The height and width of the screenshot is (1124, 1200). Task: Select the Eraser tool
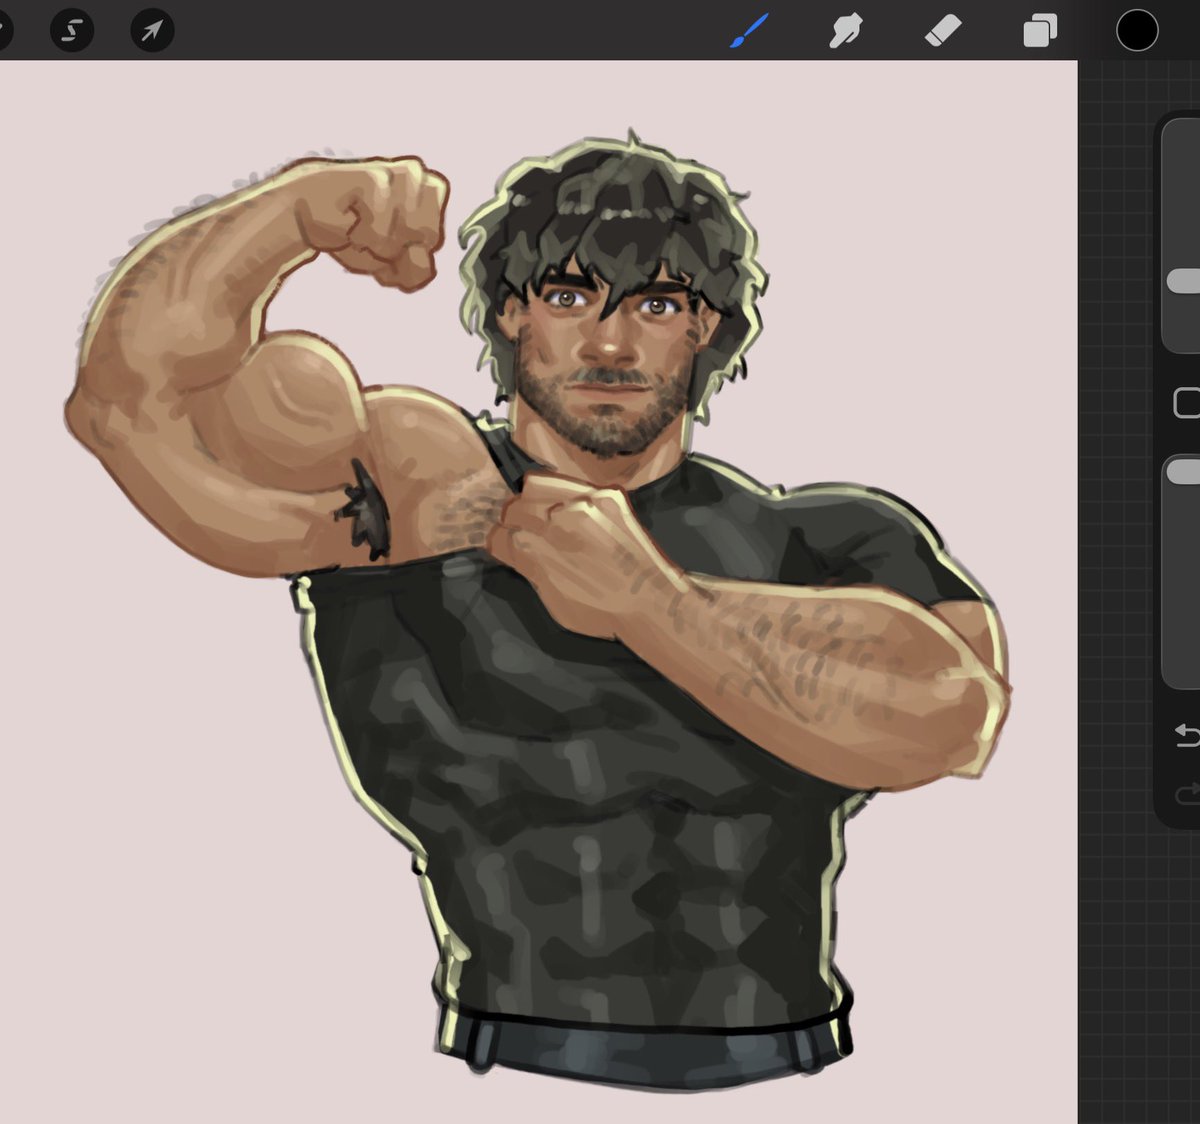(943, 31)
